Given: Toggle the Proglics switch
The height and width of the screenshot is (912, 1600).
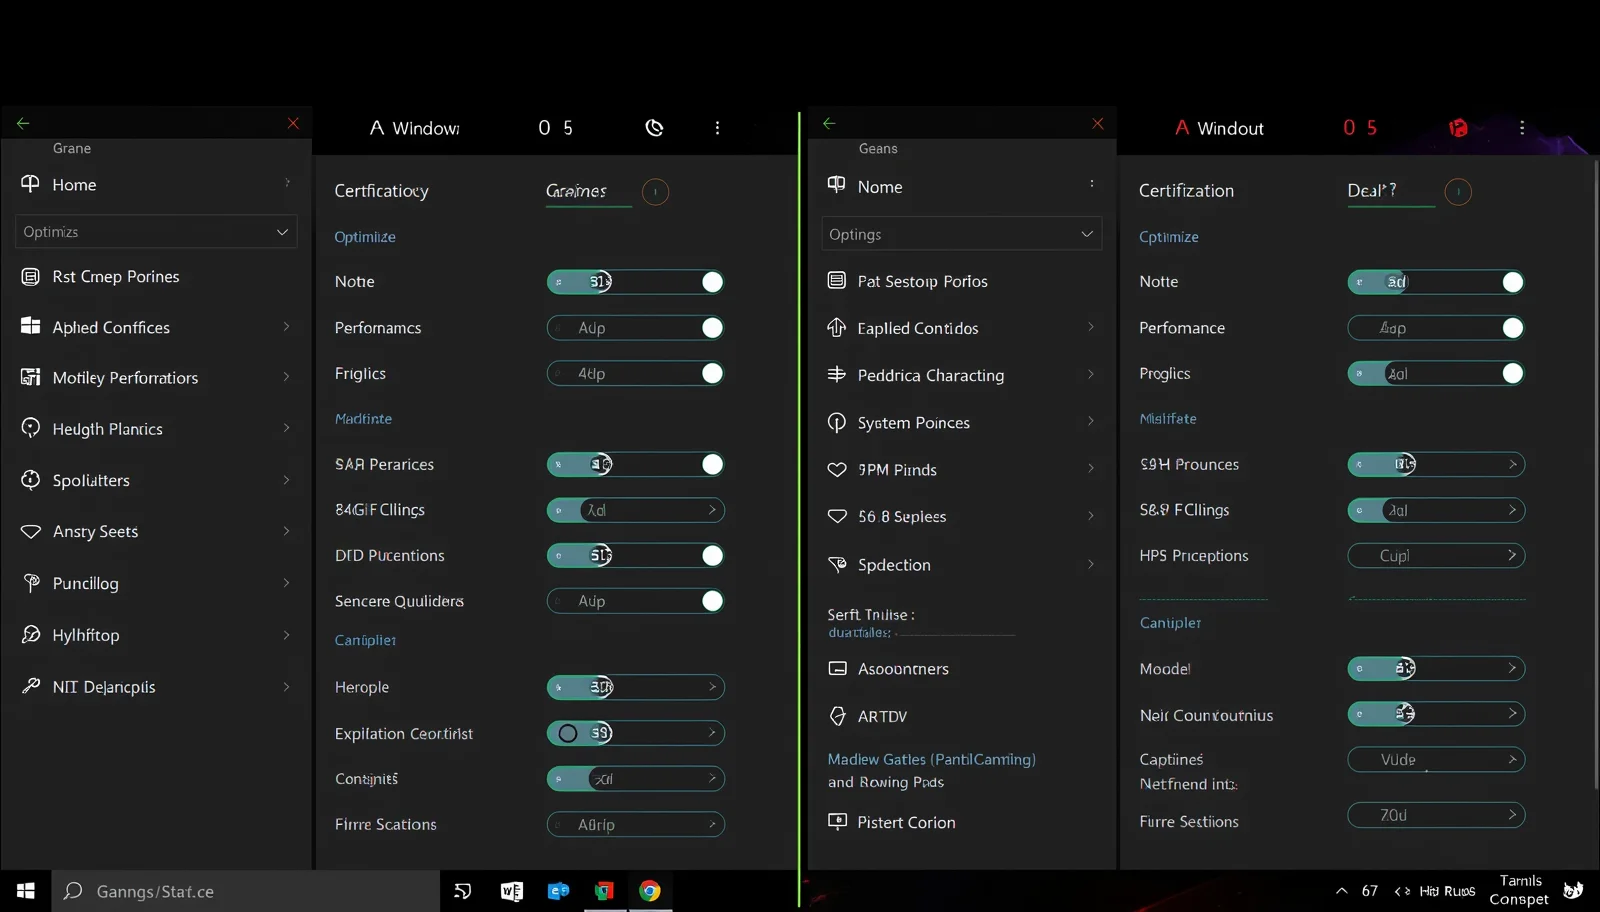Looking at the screenshot, I should [x=1436, y=373].
